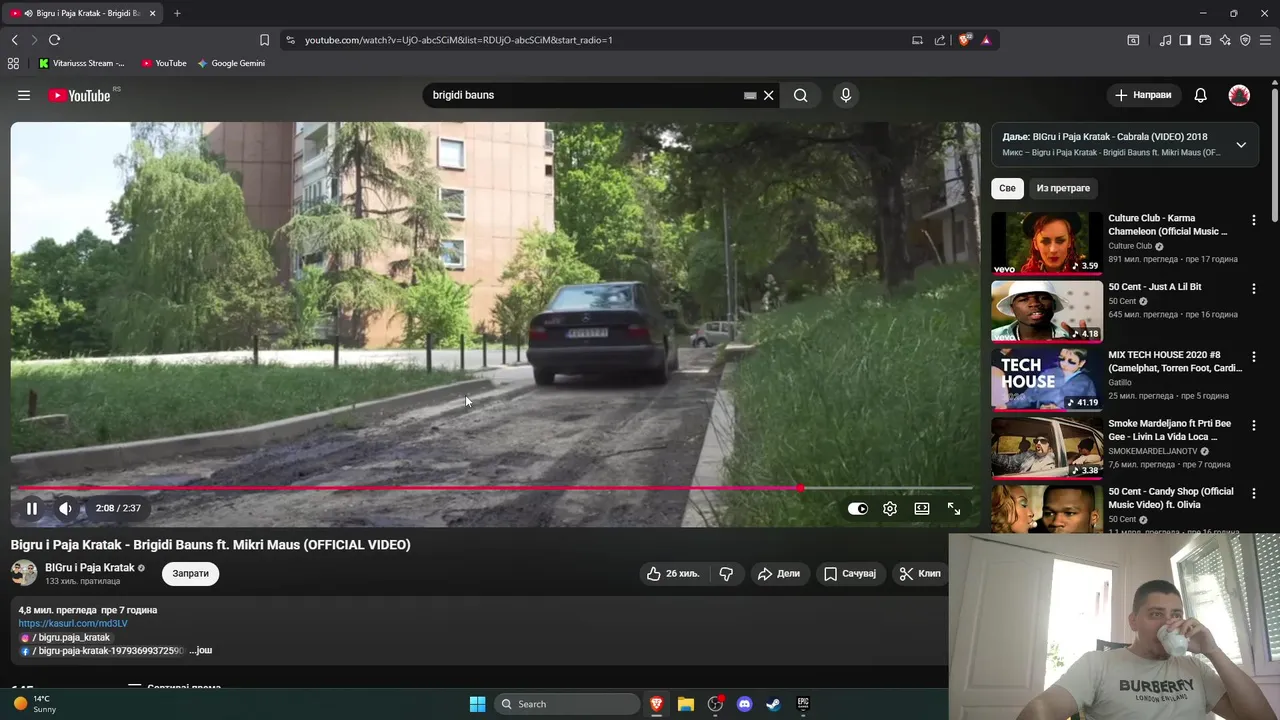This screenshot has height=720, width=1280.
Task: Toggle the autoplay switch in the player
Action: click(x=858, y=508)
